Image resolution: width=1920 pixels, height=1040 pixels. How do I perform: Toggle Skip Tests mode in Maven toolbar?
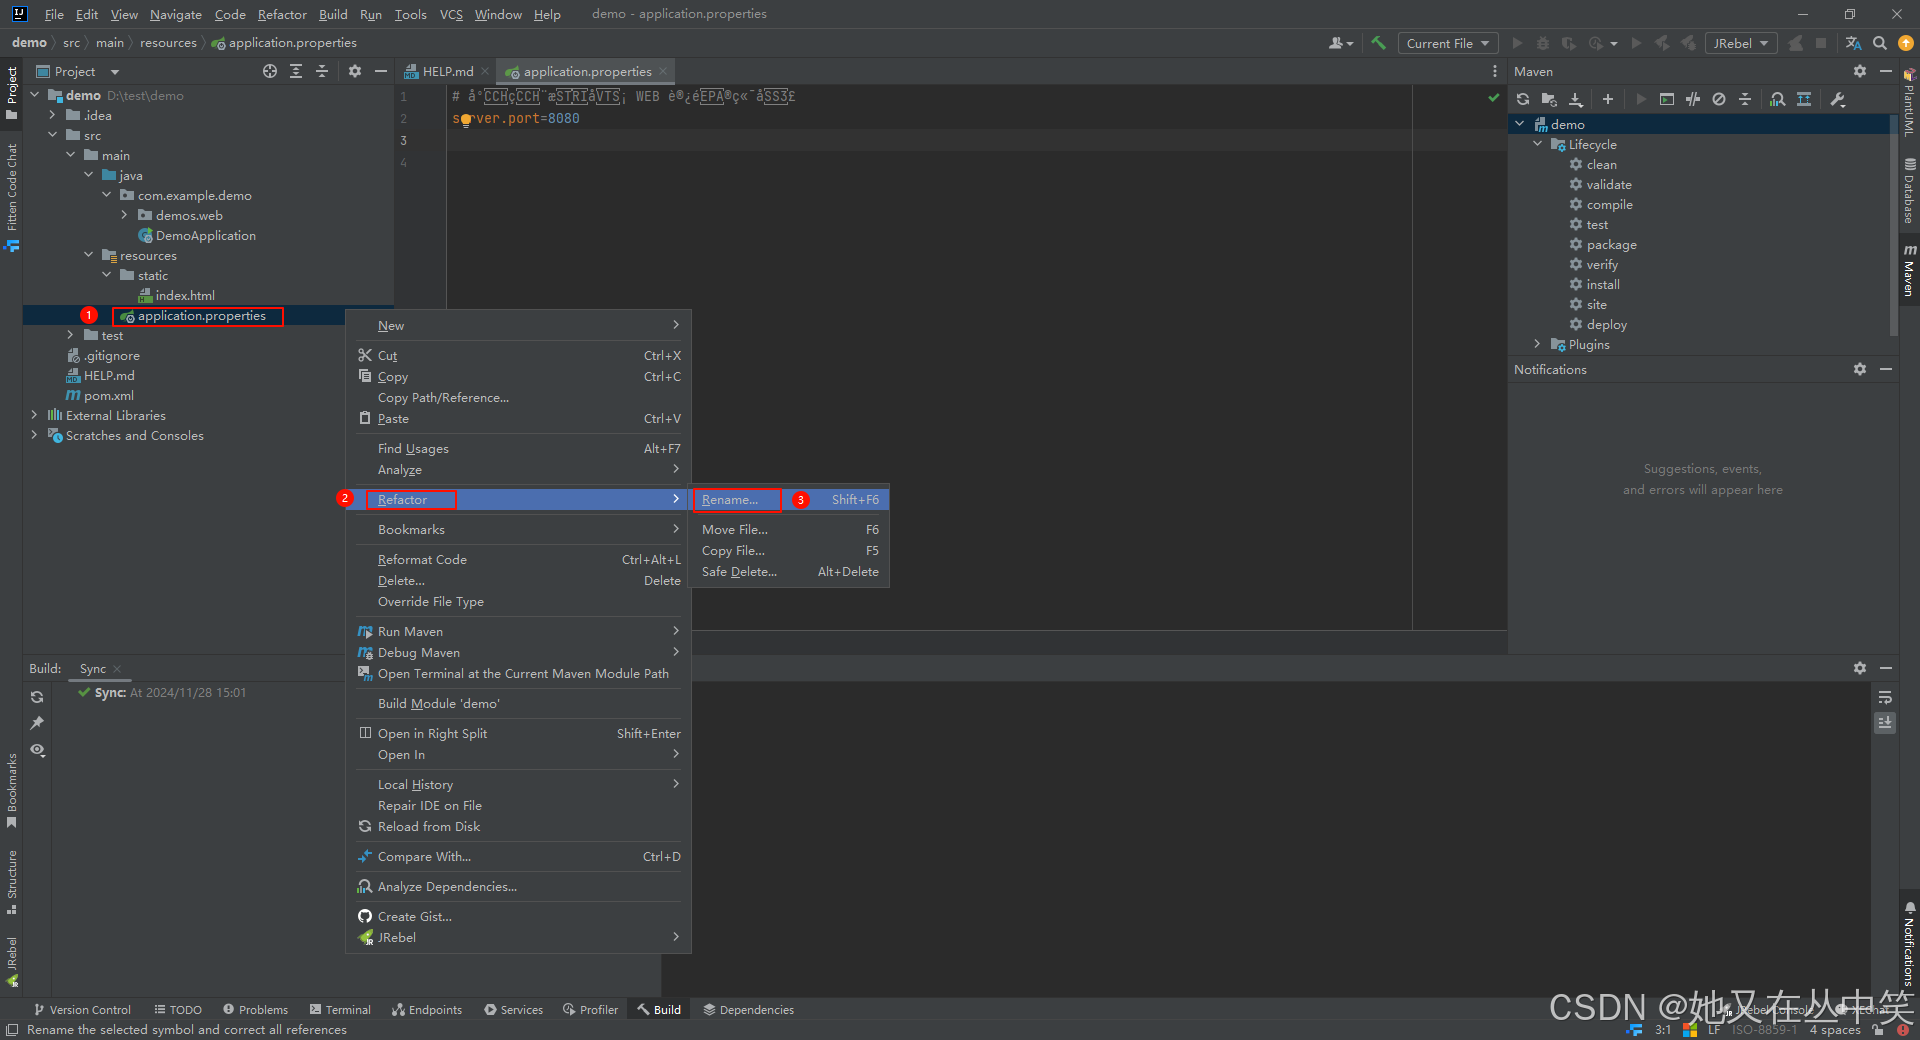[x=1719, y=99]
